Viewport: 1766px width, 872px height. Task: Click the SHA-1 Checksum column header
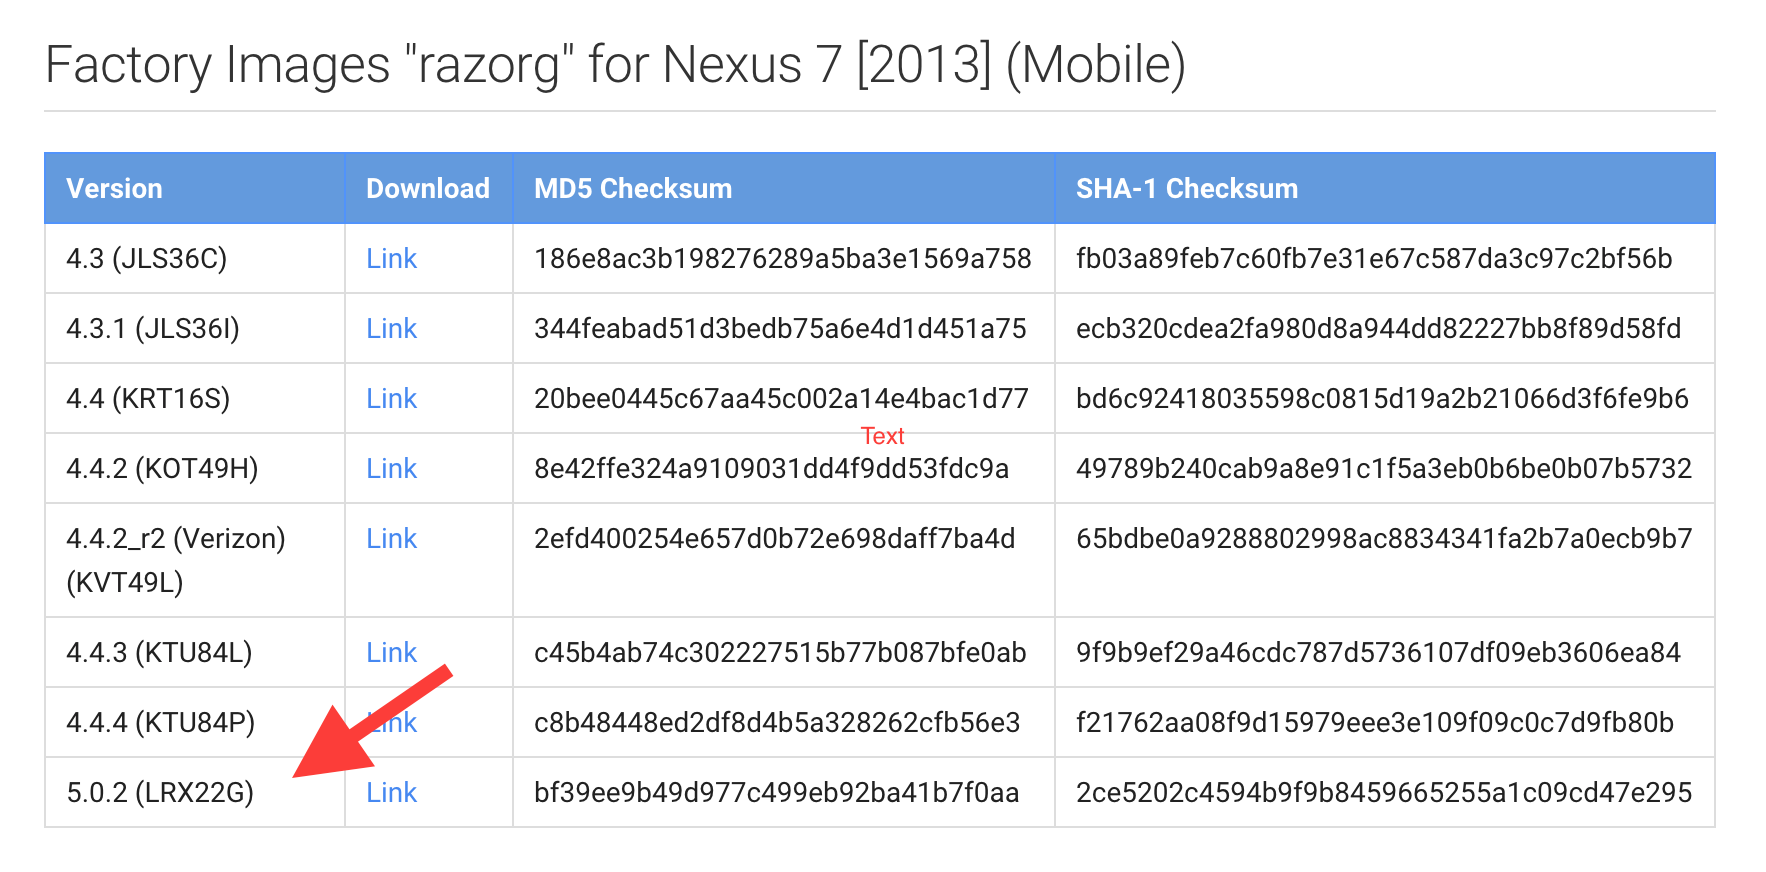[x=1187, y=189]
